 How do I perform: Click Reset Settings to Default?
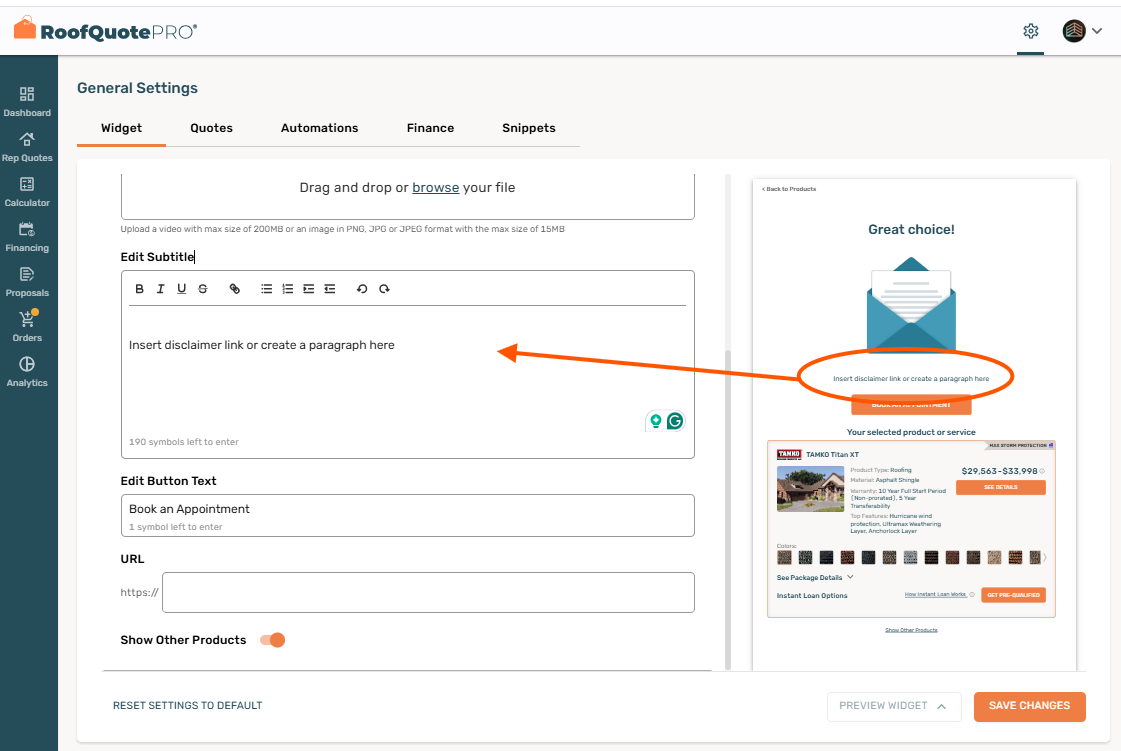pos(187,706)
